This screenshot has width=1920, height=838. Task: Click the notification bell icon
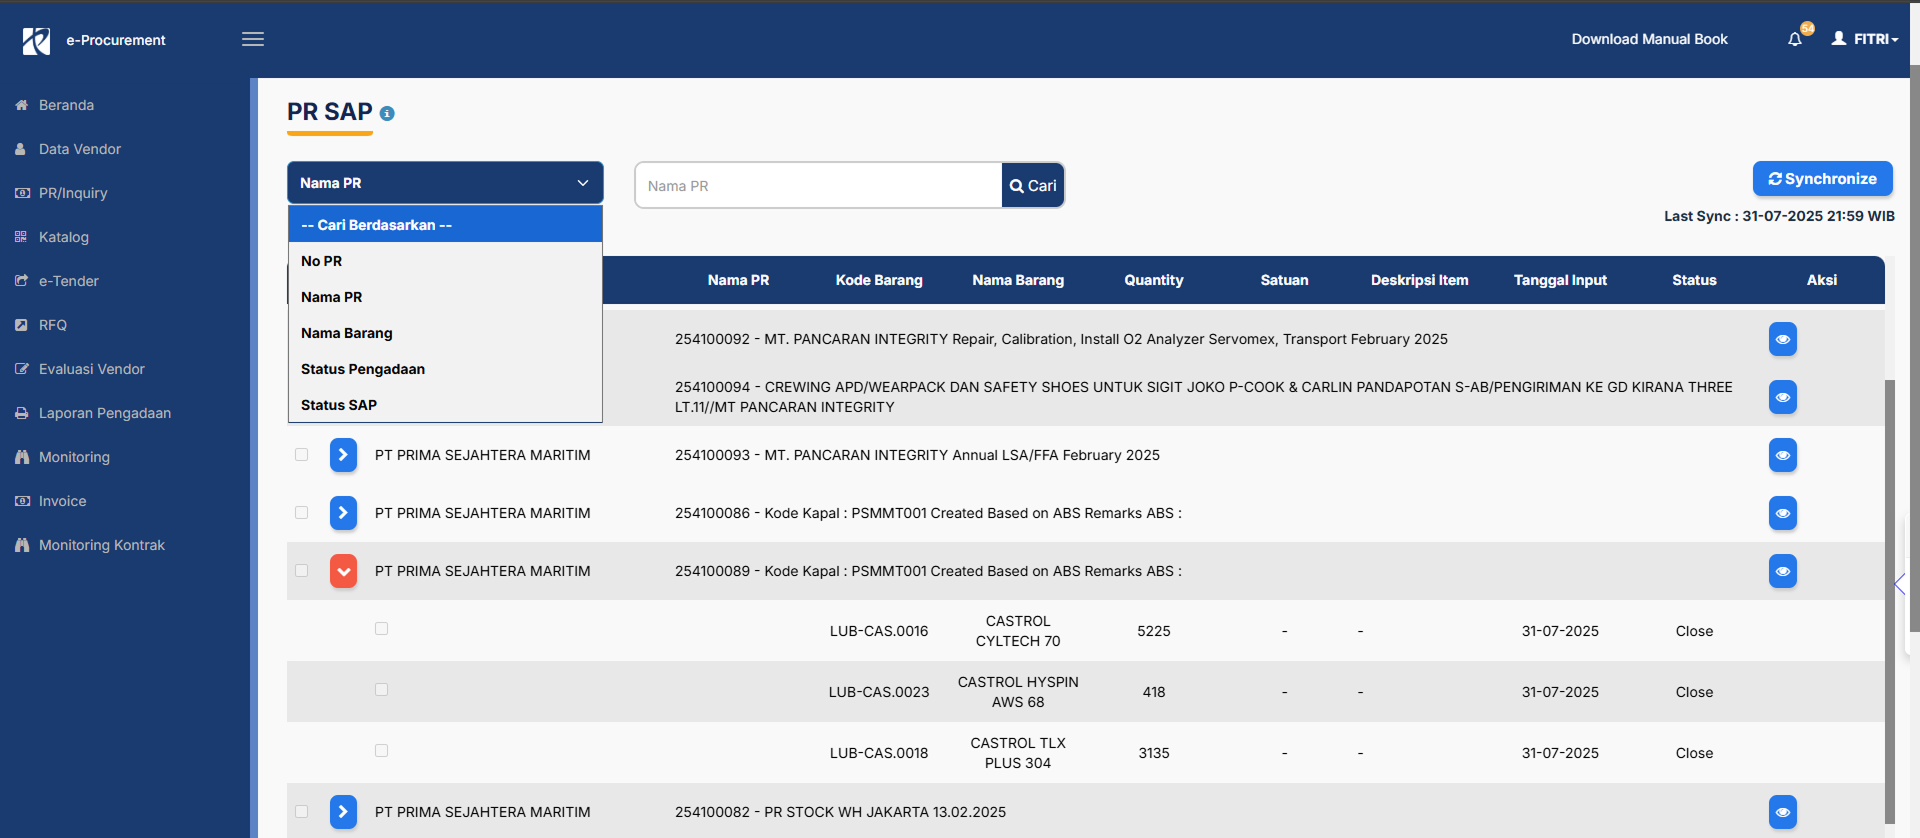1795,39
